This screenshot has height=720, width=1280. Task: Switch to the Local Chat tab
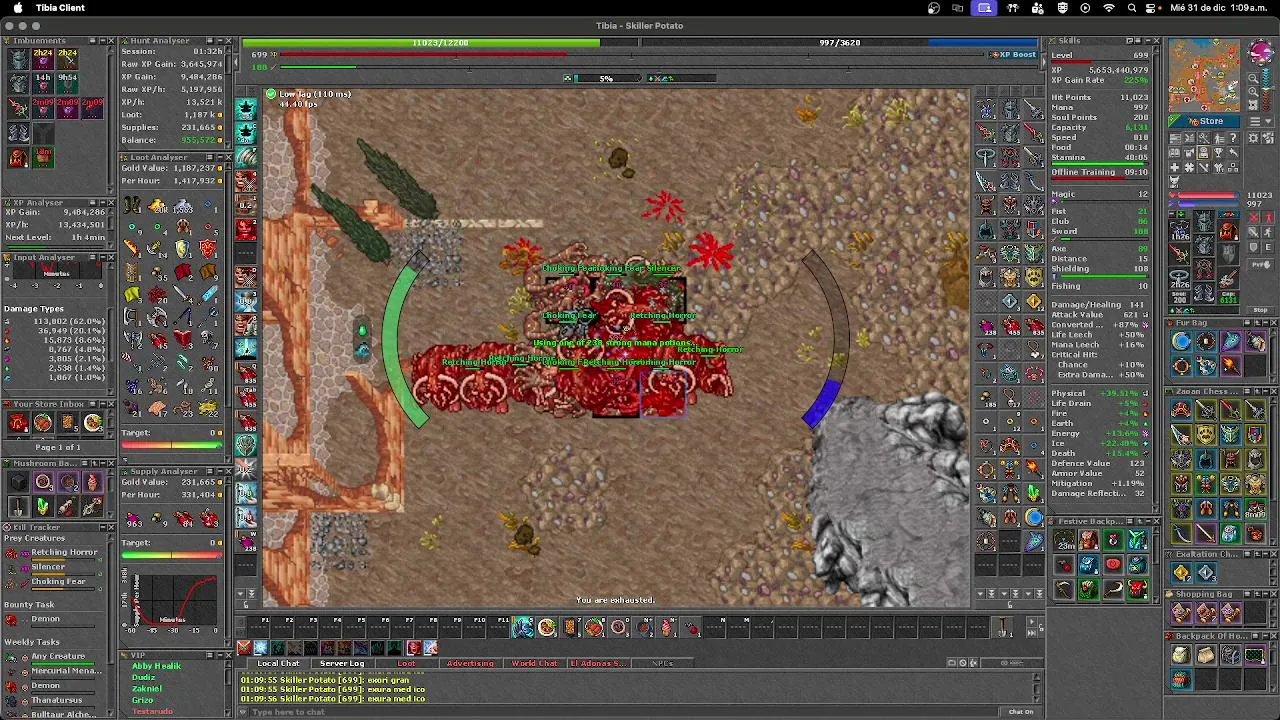point(279,663)
